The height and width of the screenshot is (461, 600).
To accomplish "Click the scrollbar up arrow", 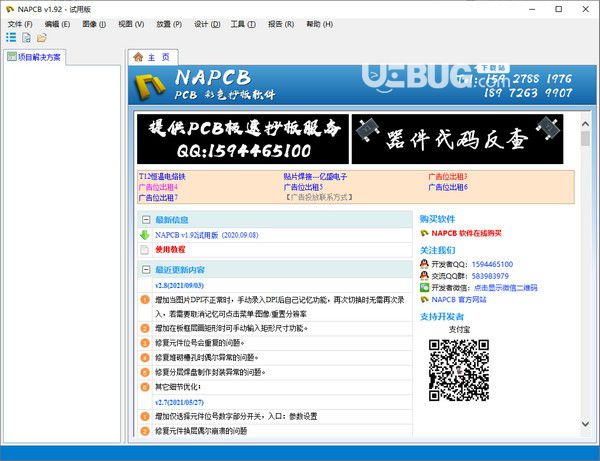I will pyautogui.click(x=585, y=124).
